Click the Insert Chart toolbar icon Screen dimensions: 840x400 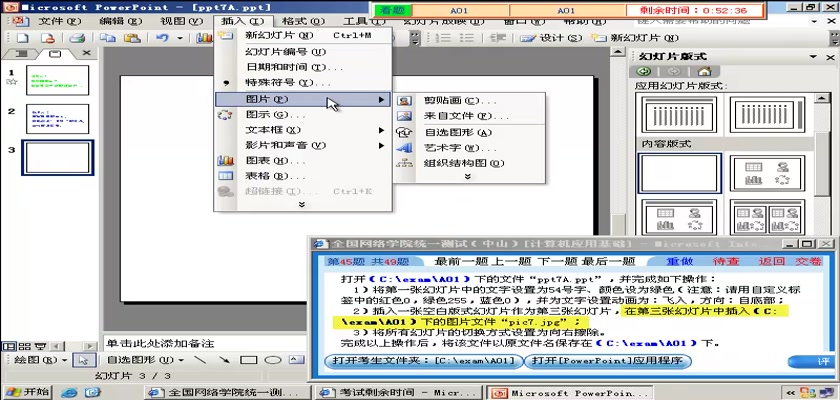204,38
